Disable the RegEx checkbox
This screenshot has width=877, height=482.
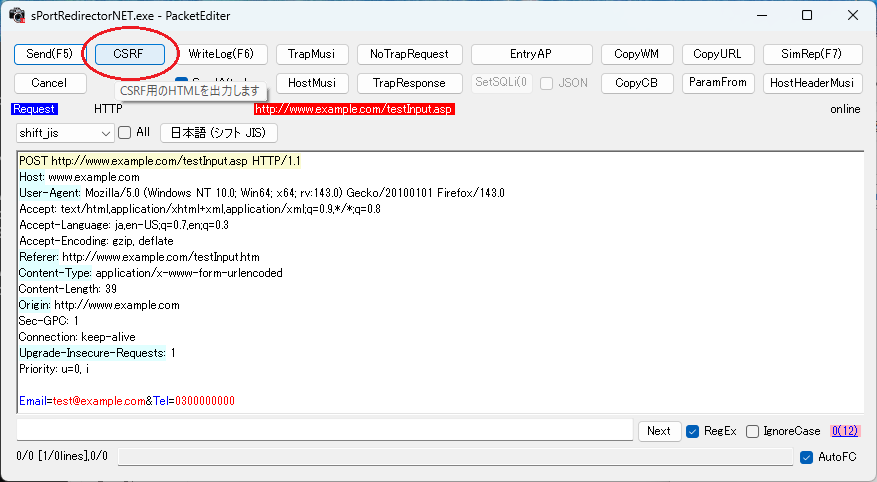coord(692,432)
